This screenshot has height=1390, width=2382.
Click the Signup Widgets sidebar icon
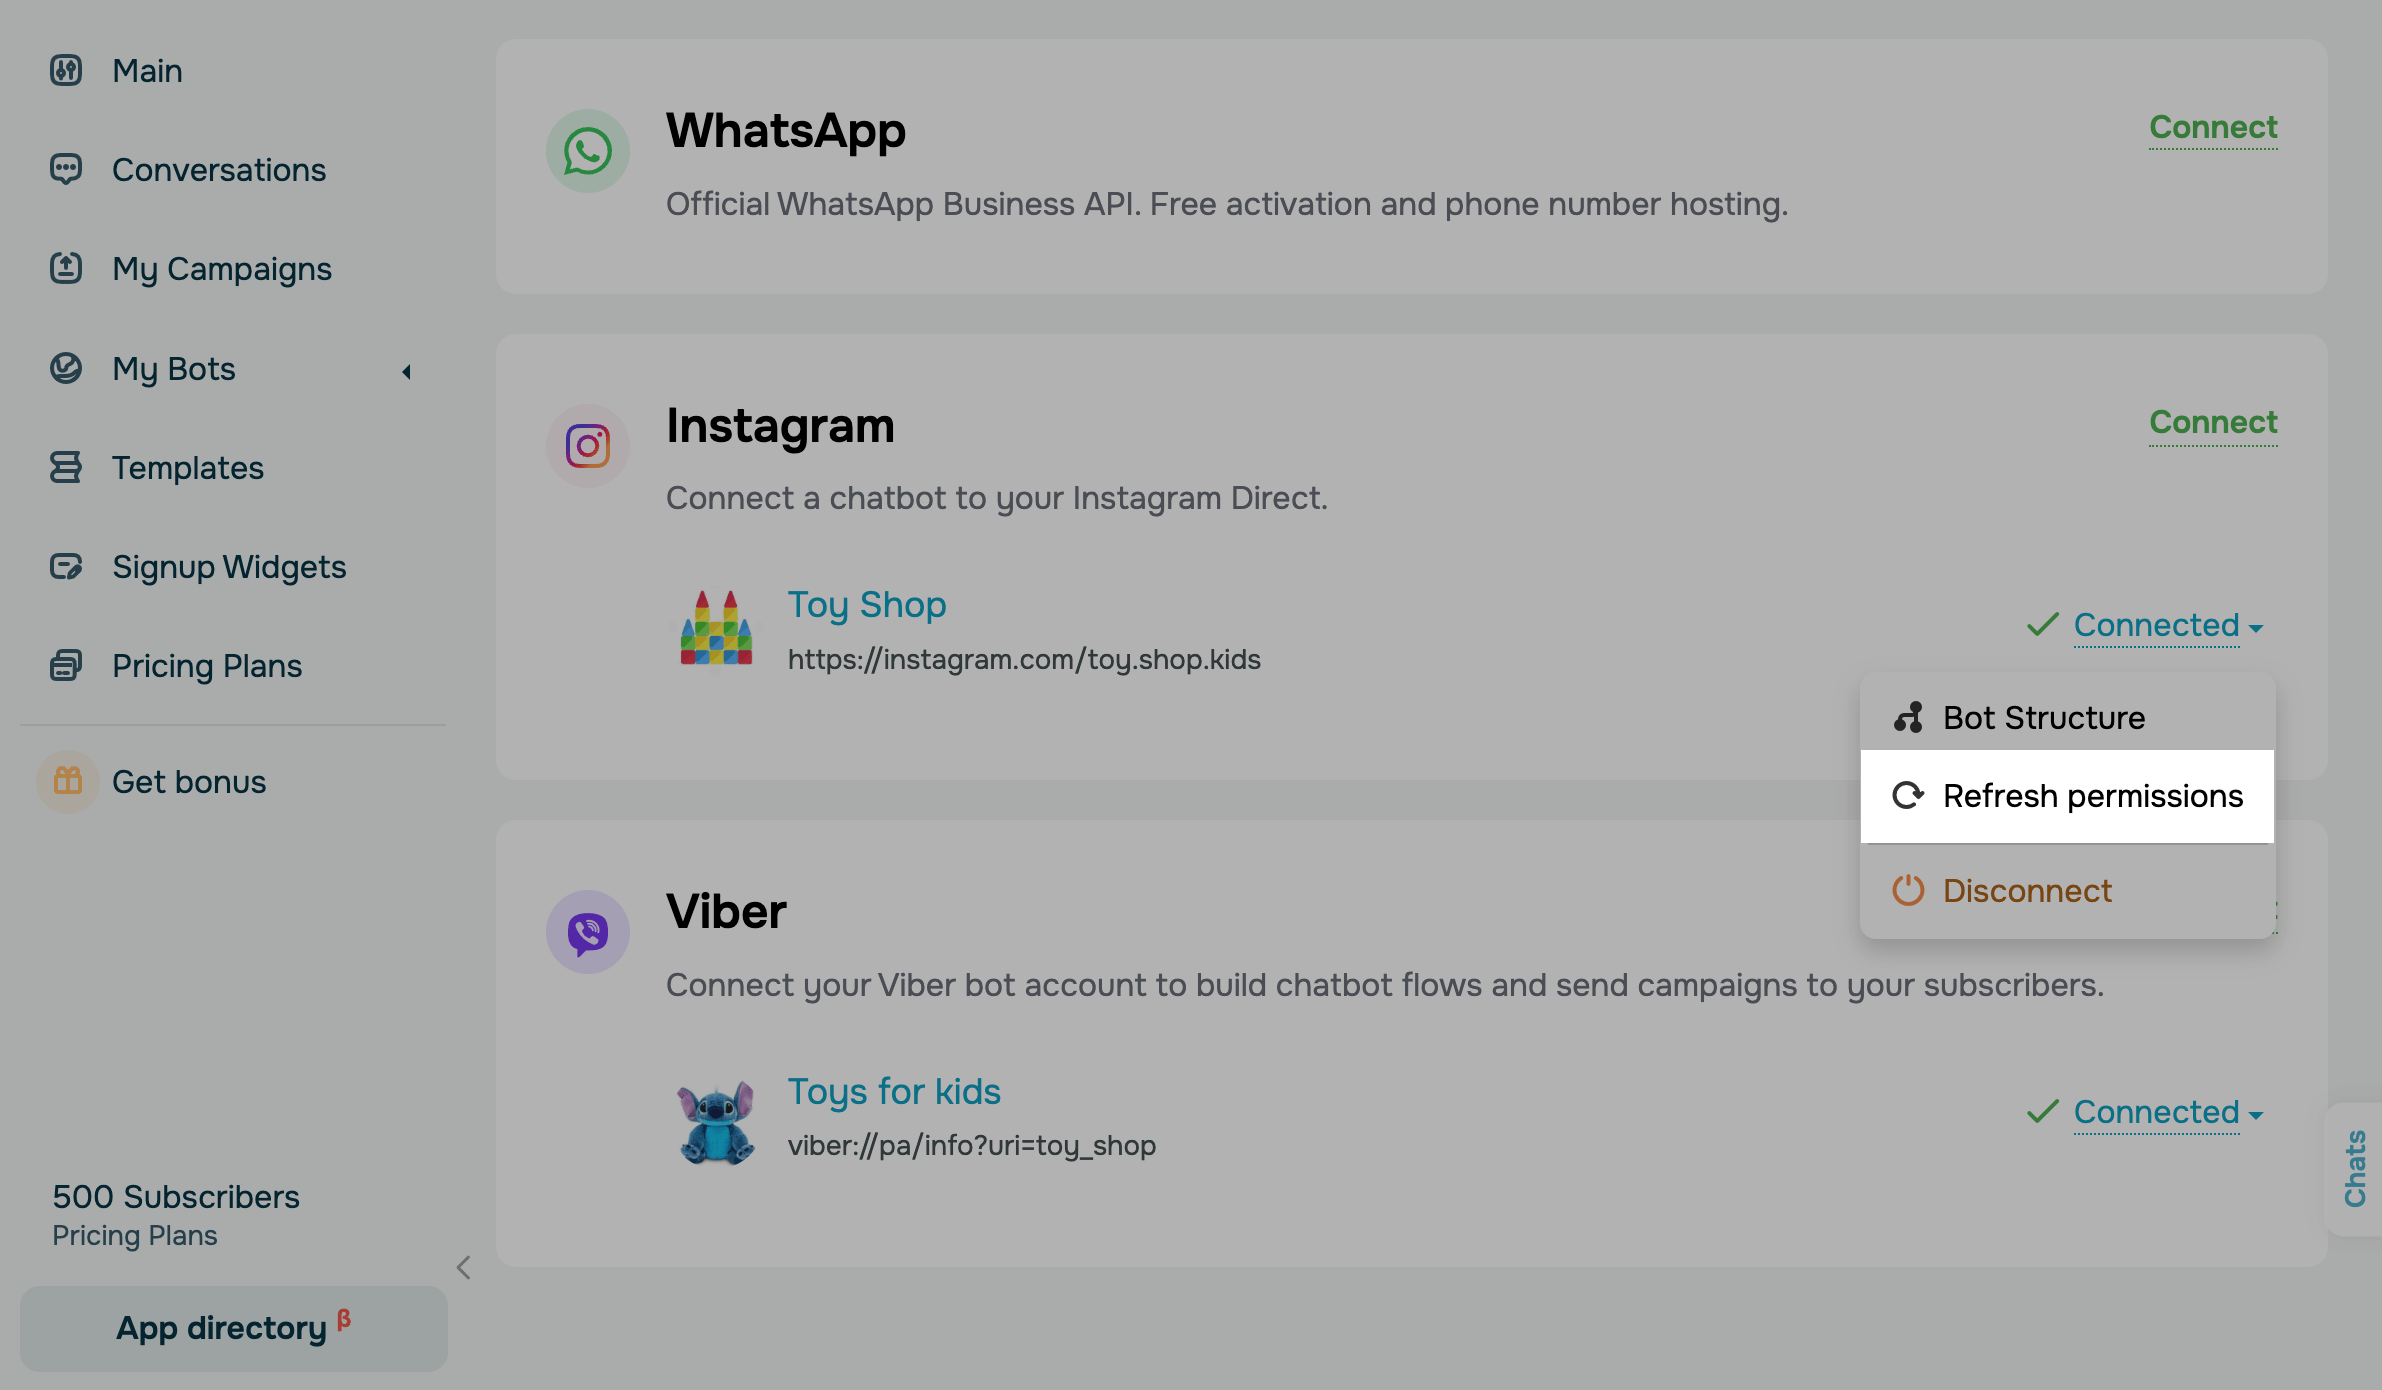[x=66, y=566]
